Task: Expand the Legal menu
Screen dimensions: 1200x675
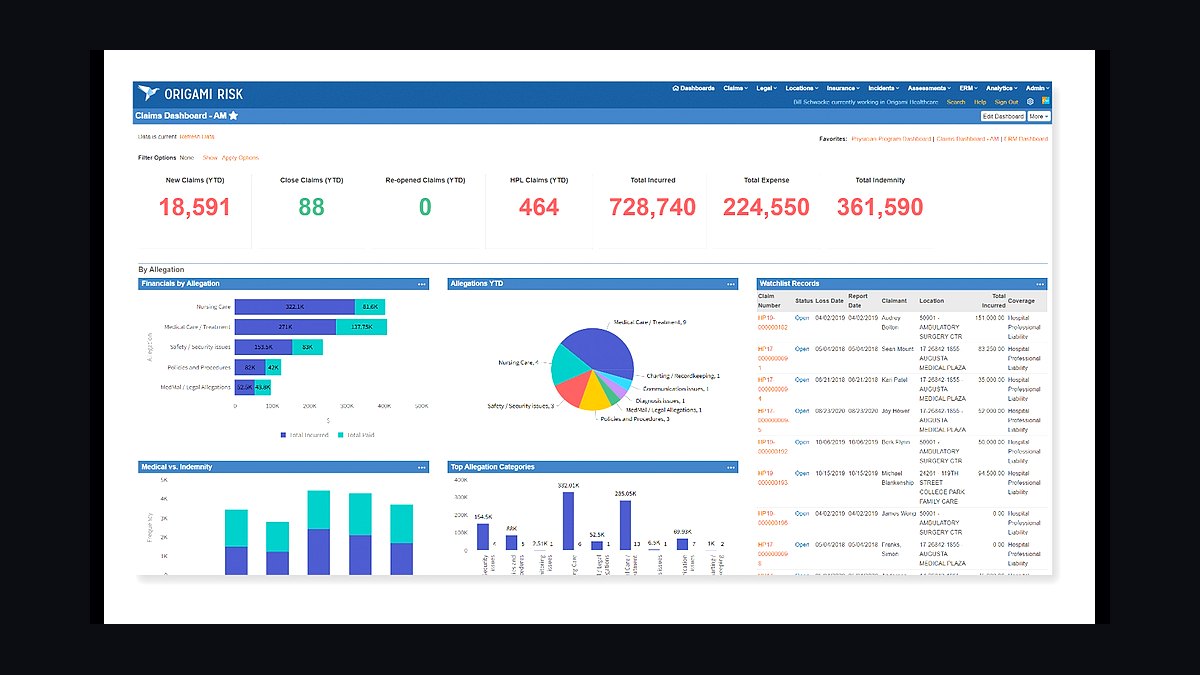Action: coord(766,88)
